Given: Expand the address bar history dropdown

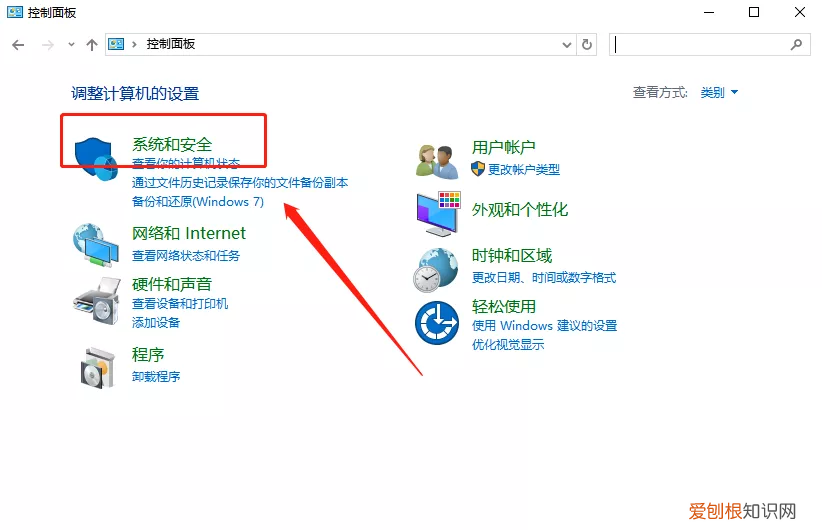Looking at the screenshot, I should click(x=567, y=45).
